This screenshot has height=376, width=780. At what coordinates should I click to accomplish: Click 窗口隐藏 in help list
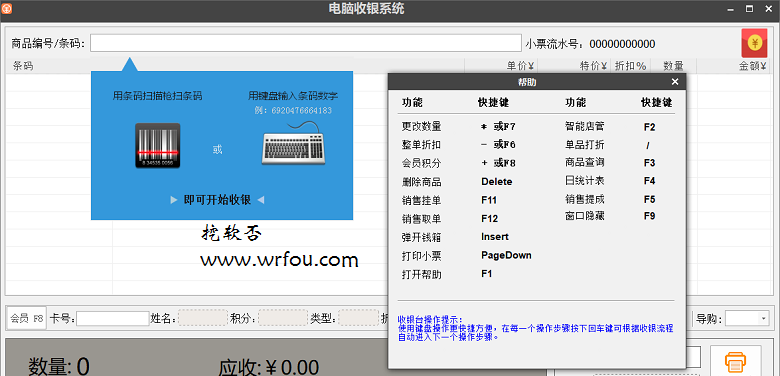tap(585, 216)
